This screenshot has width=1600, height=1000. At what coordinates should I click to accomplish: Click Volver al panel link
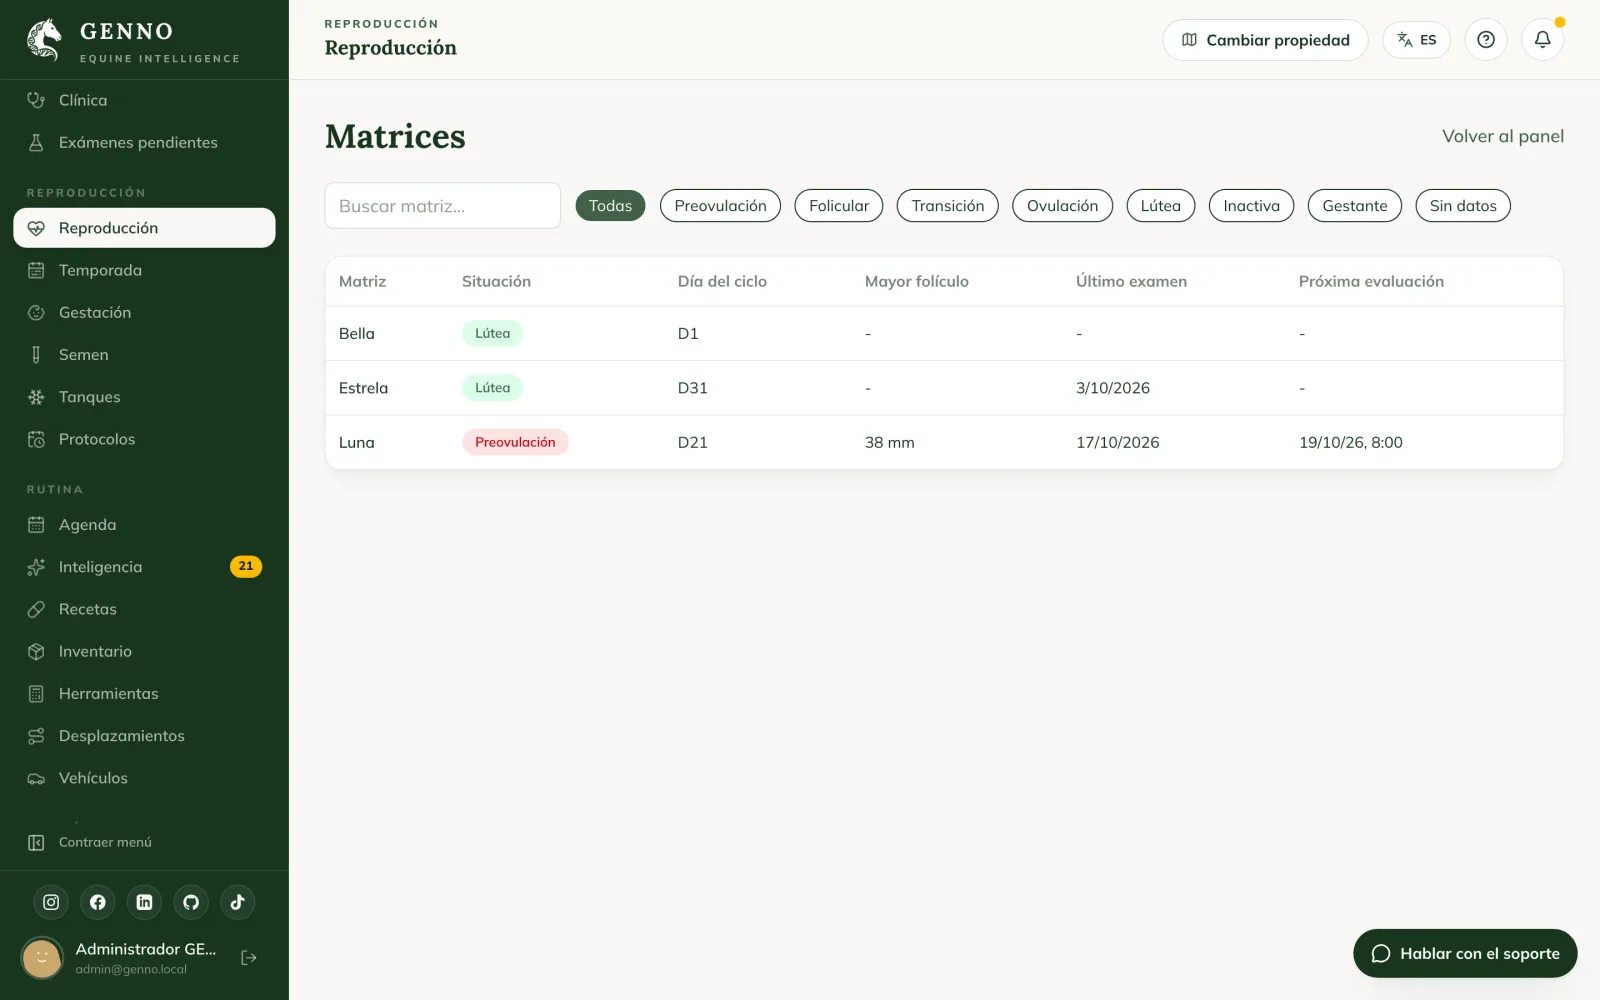tap(1502, 136)
